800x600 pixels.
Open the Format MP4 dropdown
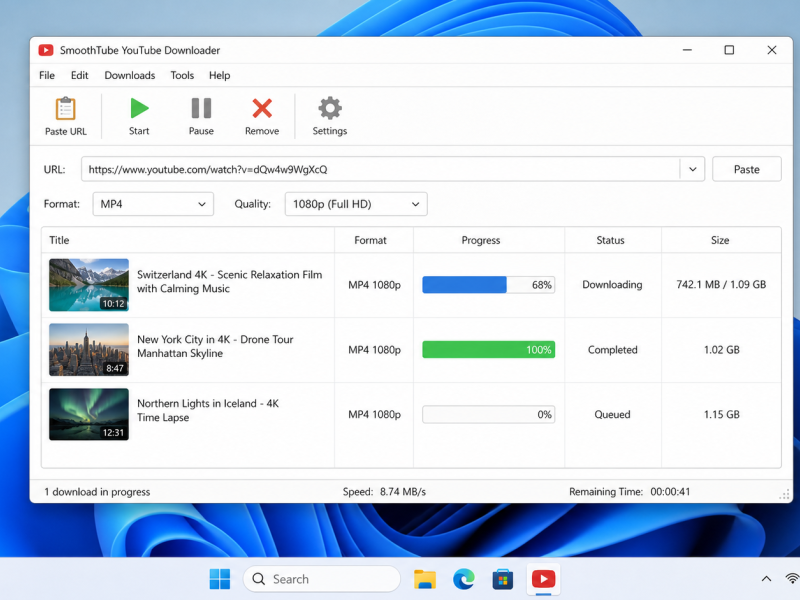pyautogui.click(x=153, y=204)
